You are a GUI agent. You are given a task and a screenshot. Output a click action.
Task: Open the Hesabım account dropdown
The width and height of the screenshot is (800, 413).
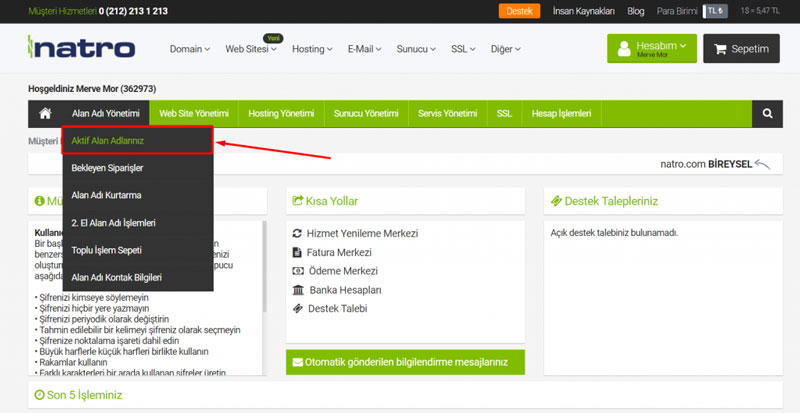pyautogui.click(x=652, y=48)
